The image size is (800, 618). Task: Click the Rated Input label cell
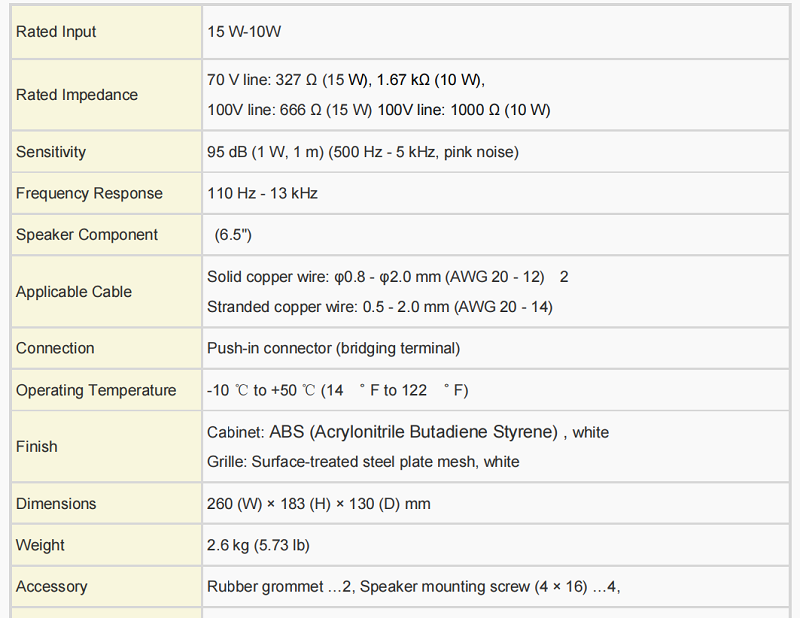click(x=56, y=32)
